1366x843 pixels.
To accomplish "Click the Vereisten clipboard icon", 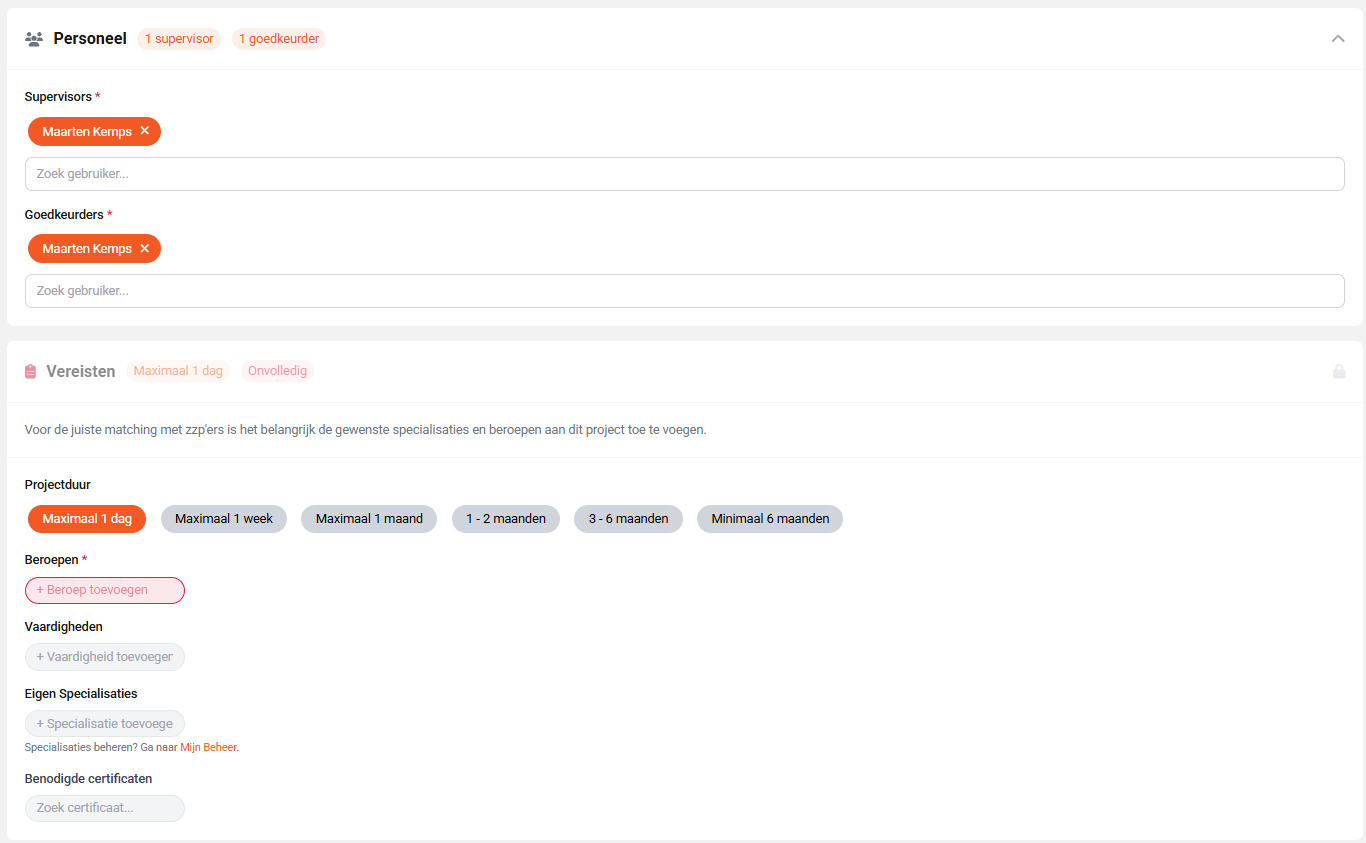I will point(31,371).
